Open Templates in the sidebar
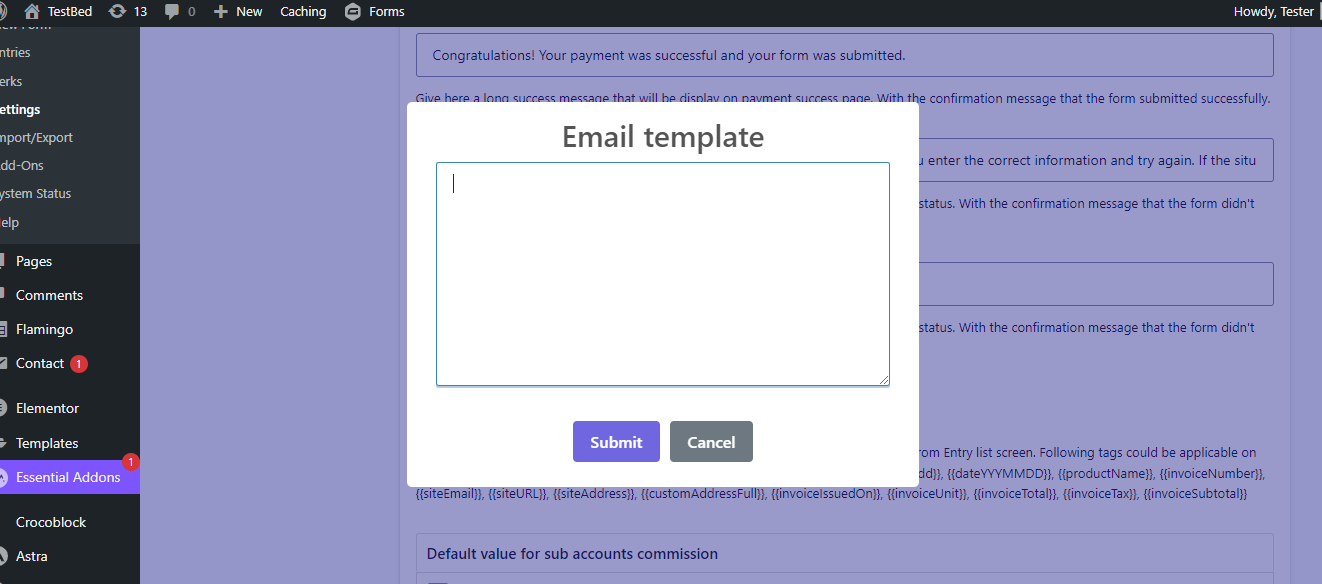This screenshot has height=584, width=1322. [x=47, y=443]
